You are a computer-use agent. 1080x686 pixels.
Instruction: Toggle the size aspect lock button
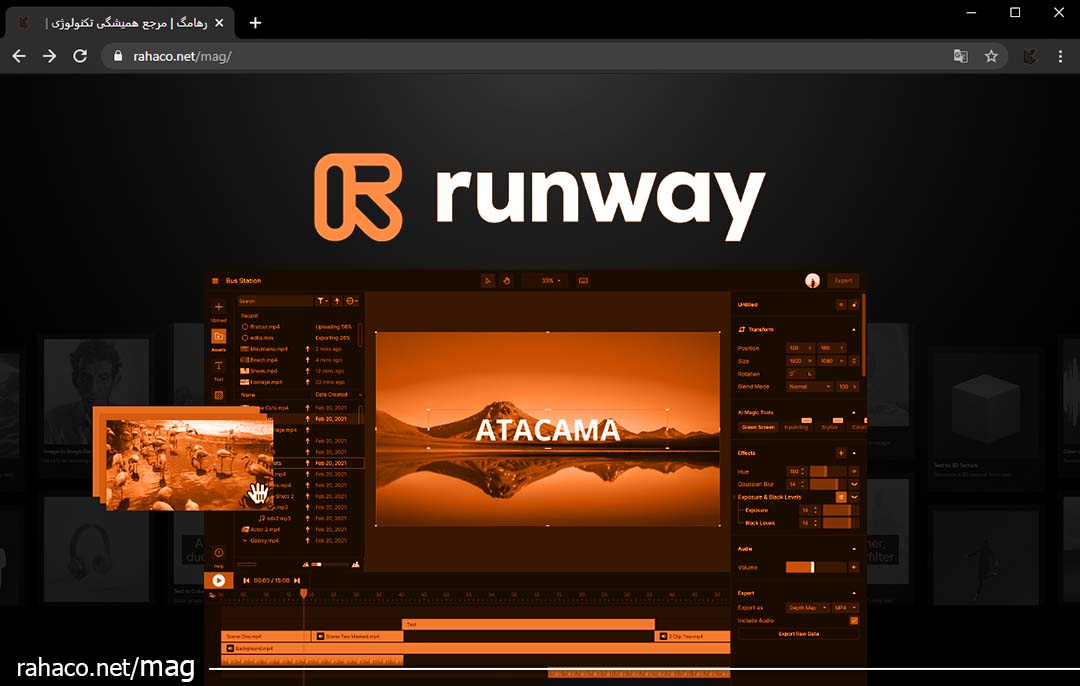(854, 361)
